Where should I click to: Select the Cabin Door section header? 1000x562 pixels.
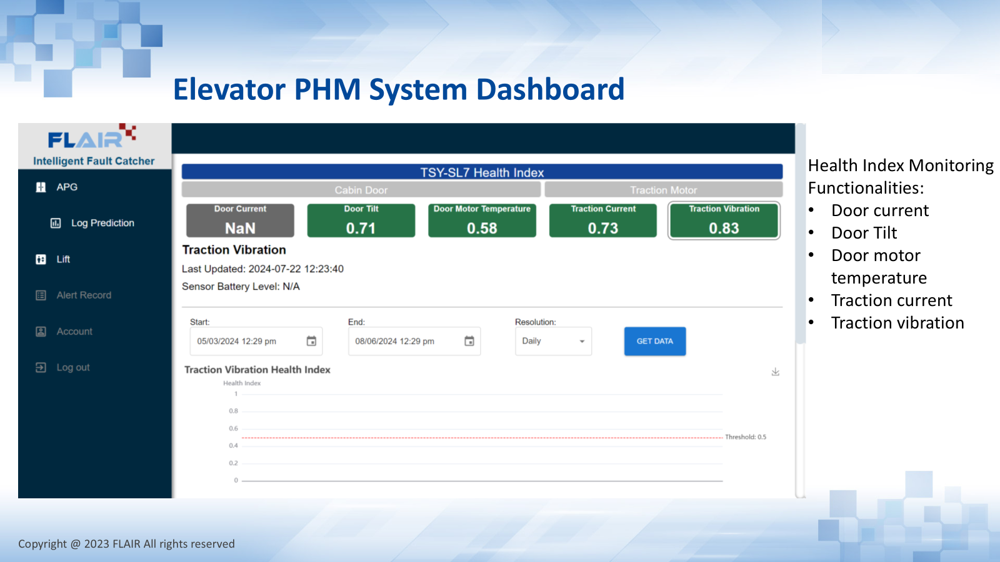click(361, 190)
